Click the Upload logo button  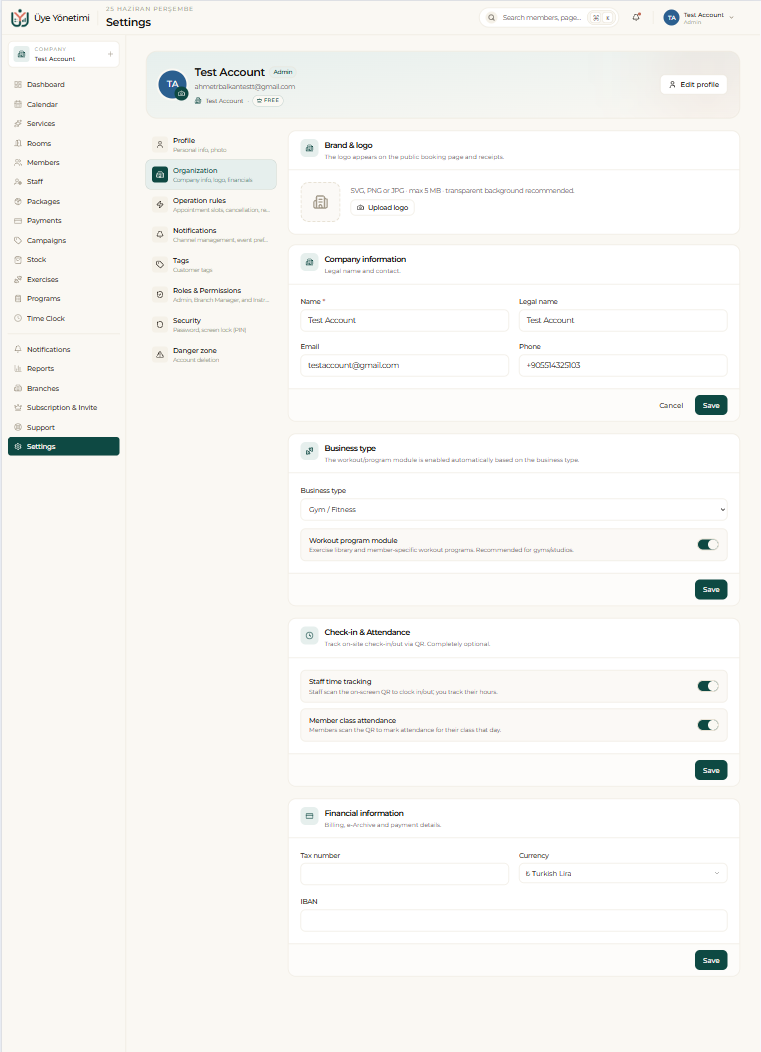383,207
